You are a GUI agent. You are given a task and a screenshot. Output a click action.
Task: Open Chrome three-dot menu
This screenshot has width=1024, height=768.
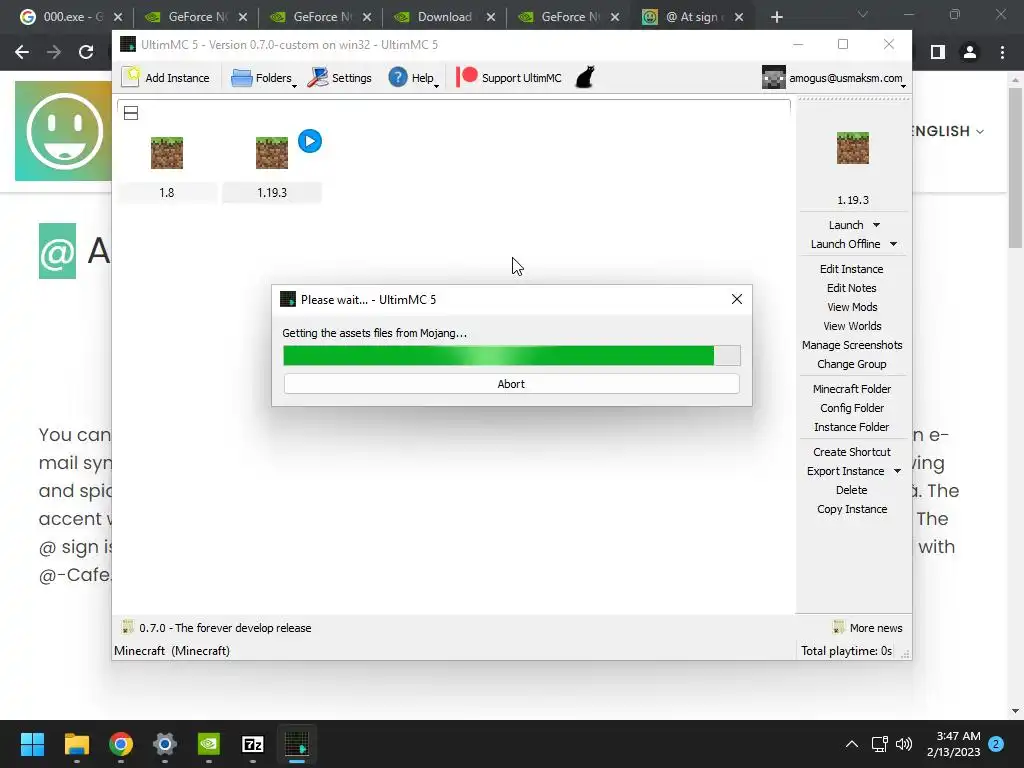click(1002, 52)
